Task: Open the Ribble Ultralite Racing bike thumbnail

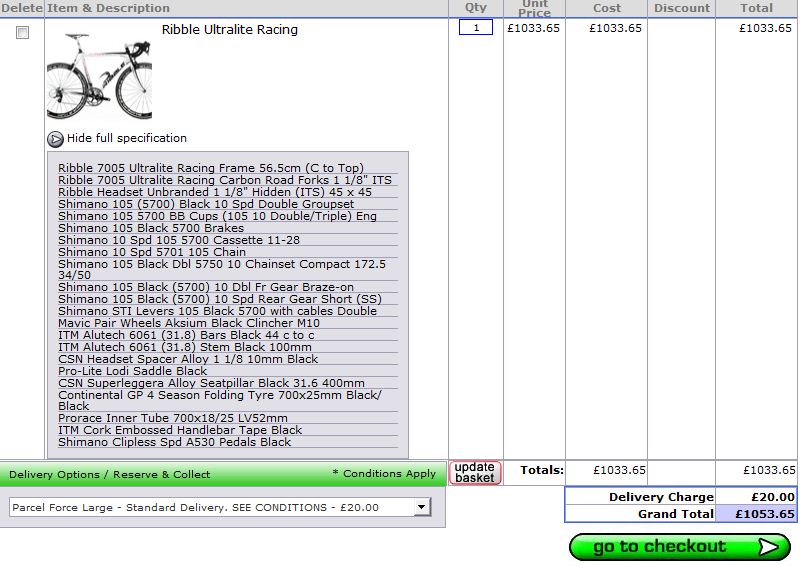Action: [x=99, y=75]
